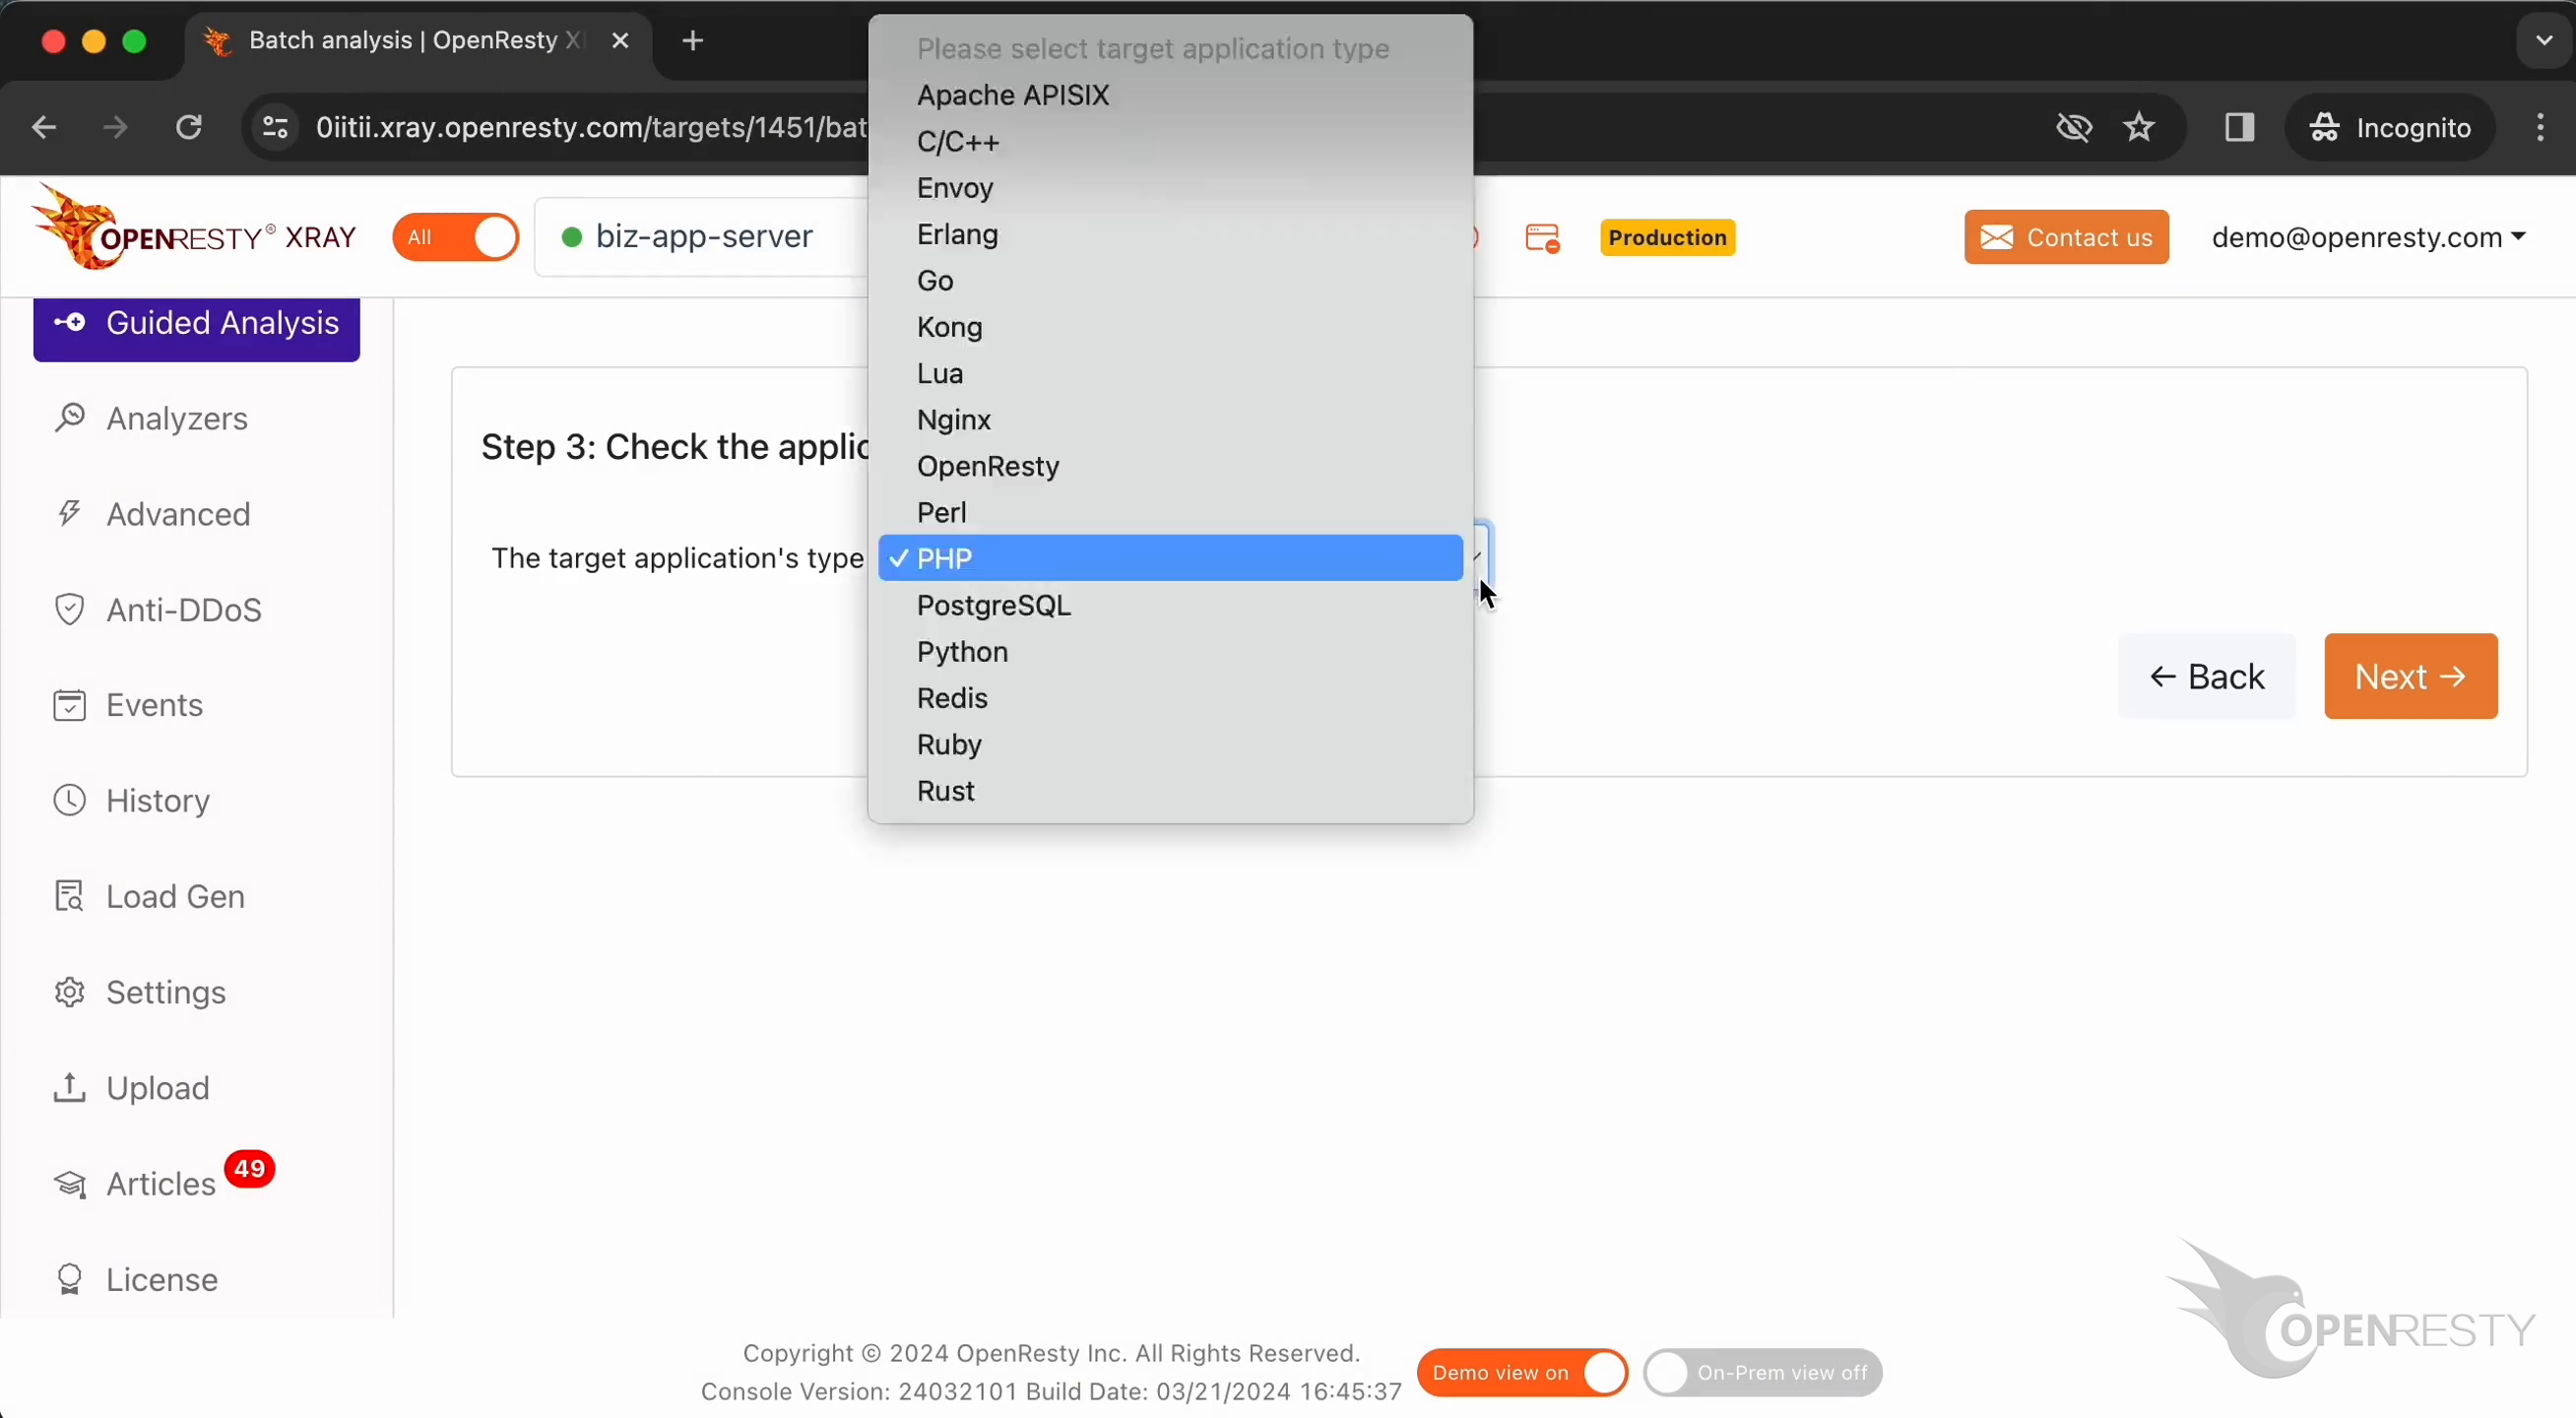Screen dimensions: 2576x1418
Task: Click the License badge icon
Action: coord(69,1279)
